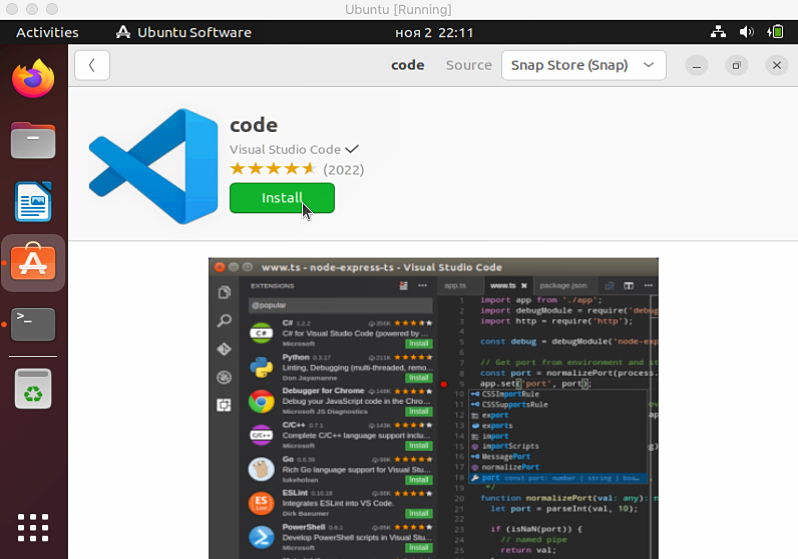Click the Visual Studio Code screenshot
The image size is (798, 559).
coord(433,407)
